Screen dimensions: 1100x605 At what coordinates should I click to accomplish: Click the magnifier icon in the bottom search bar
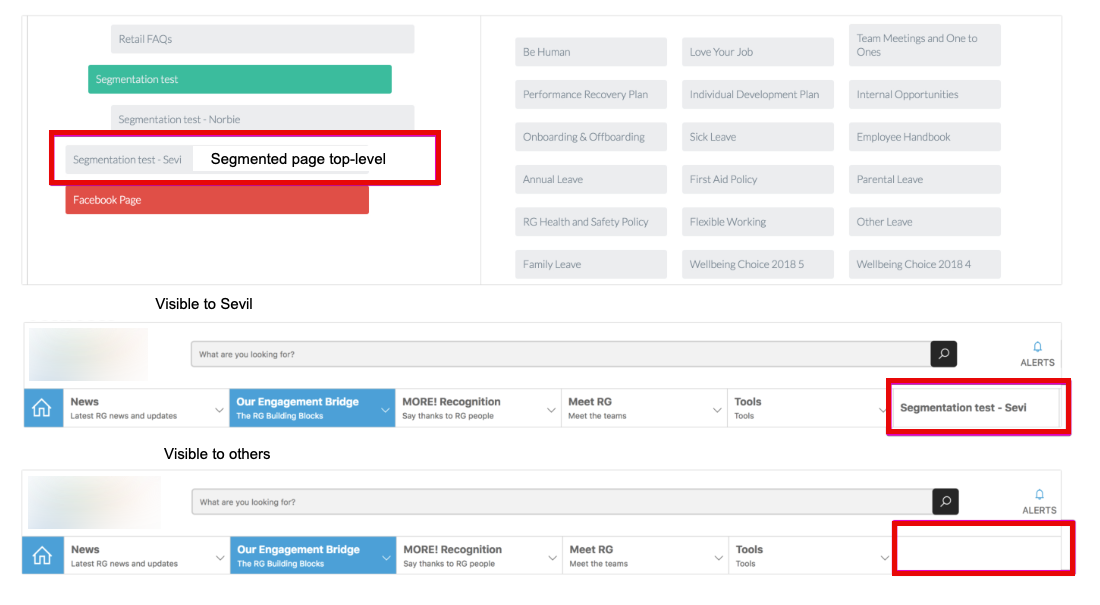(944, 501)
